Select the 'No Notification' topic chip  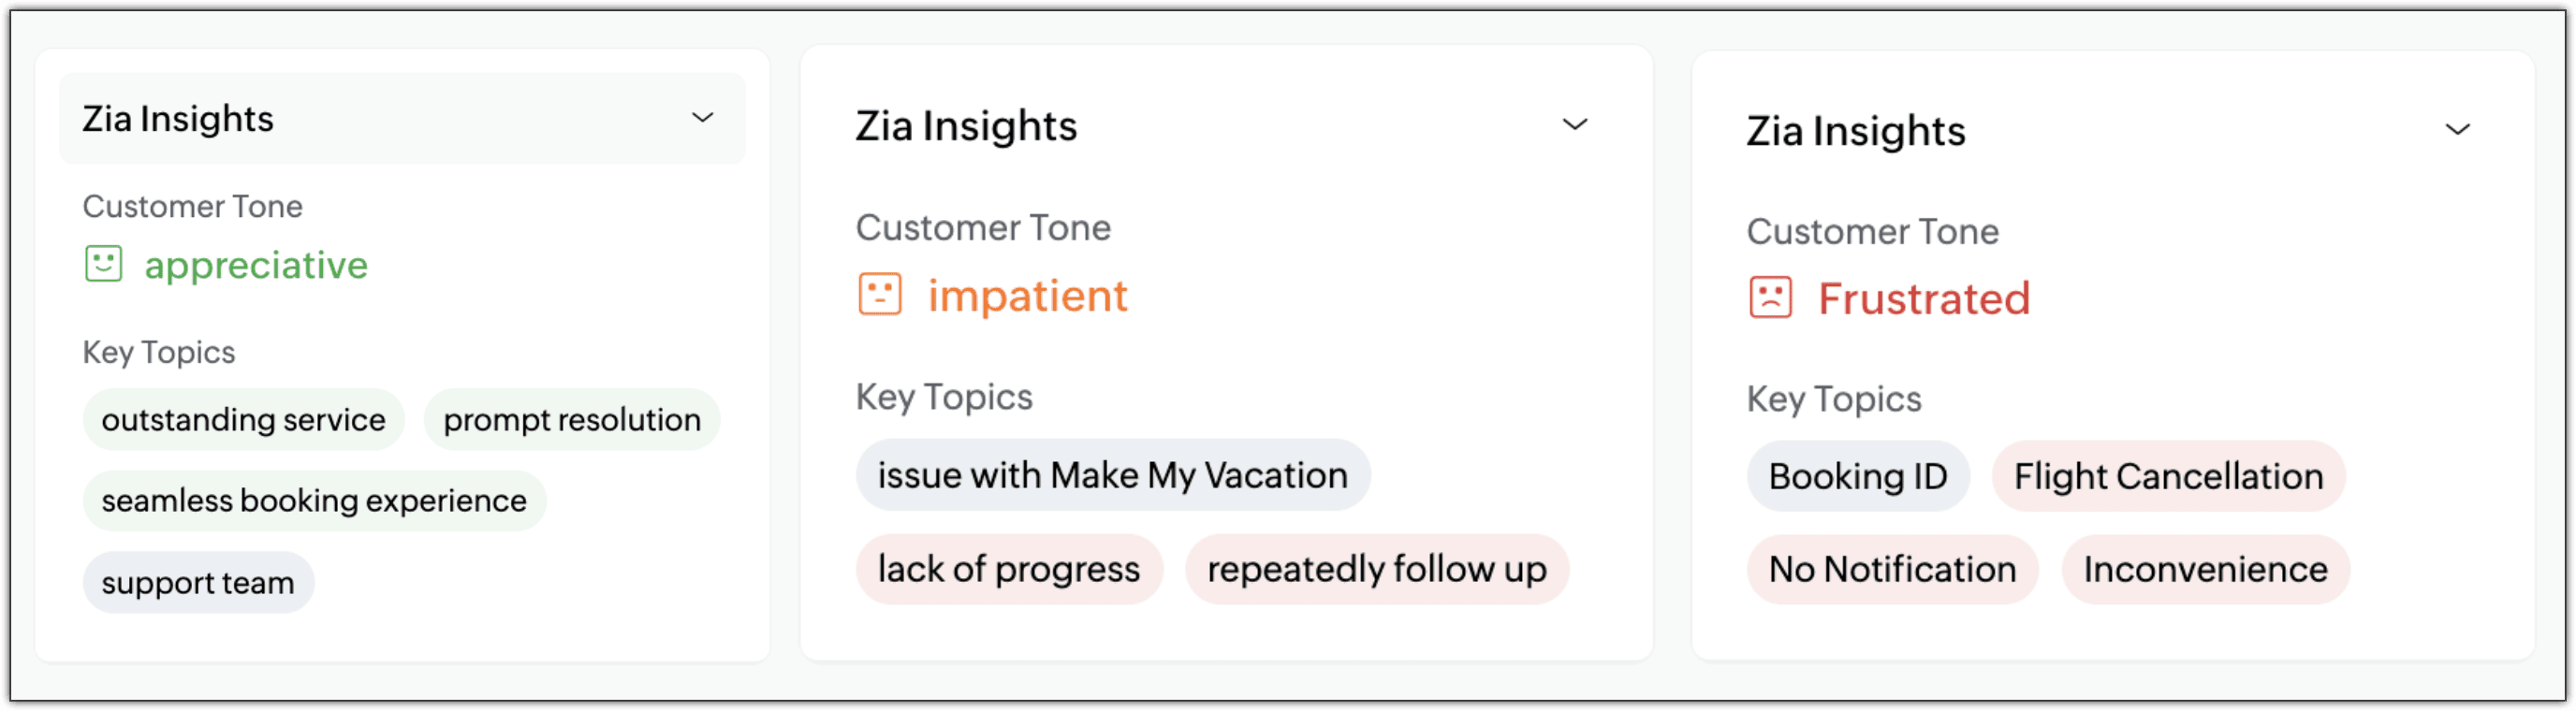[1892, 569]
